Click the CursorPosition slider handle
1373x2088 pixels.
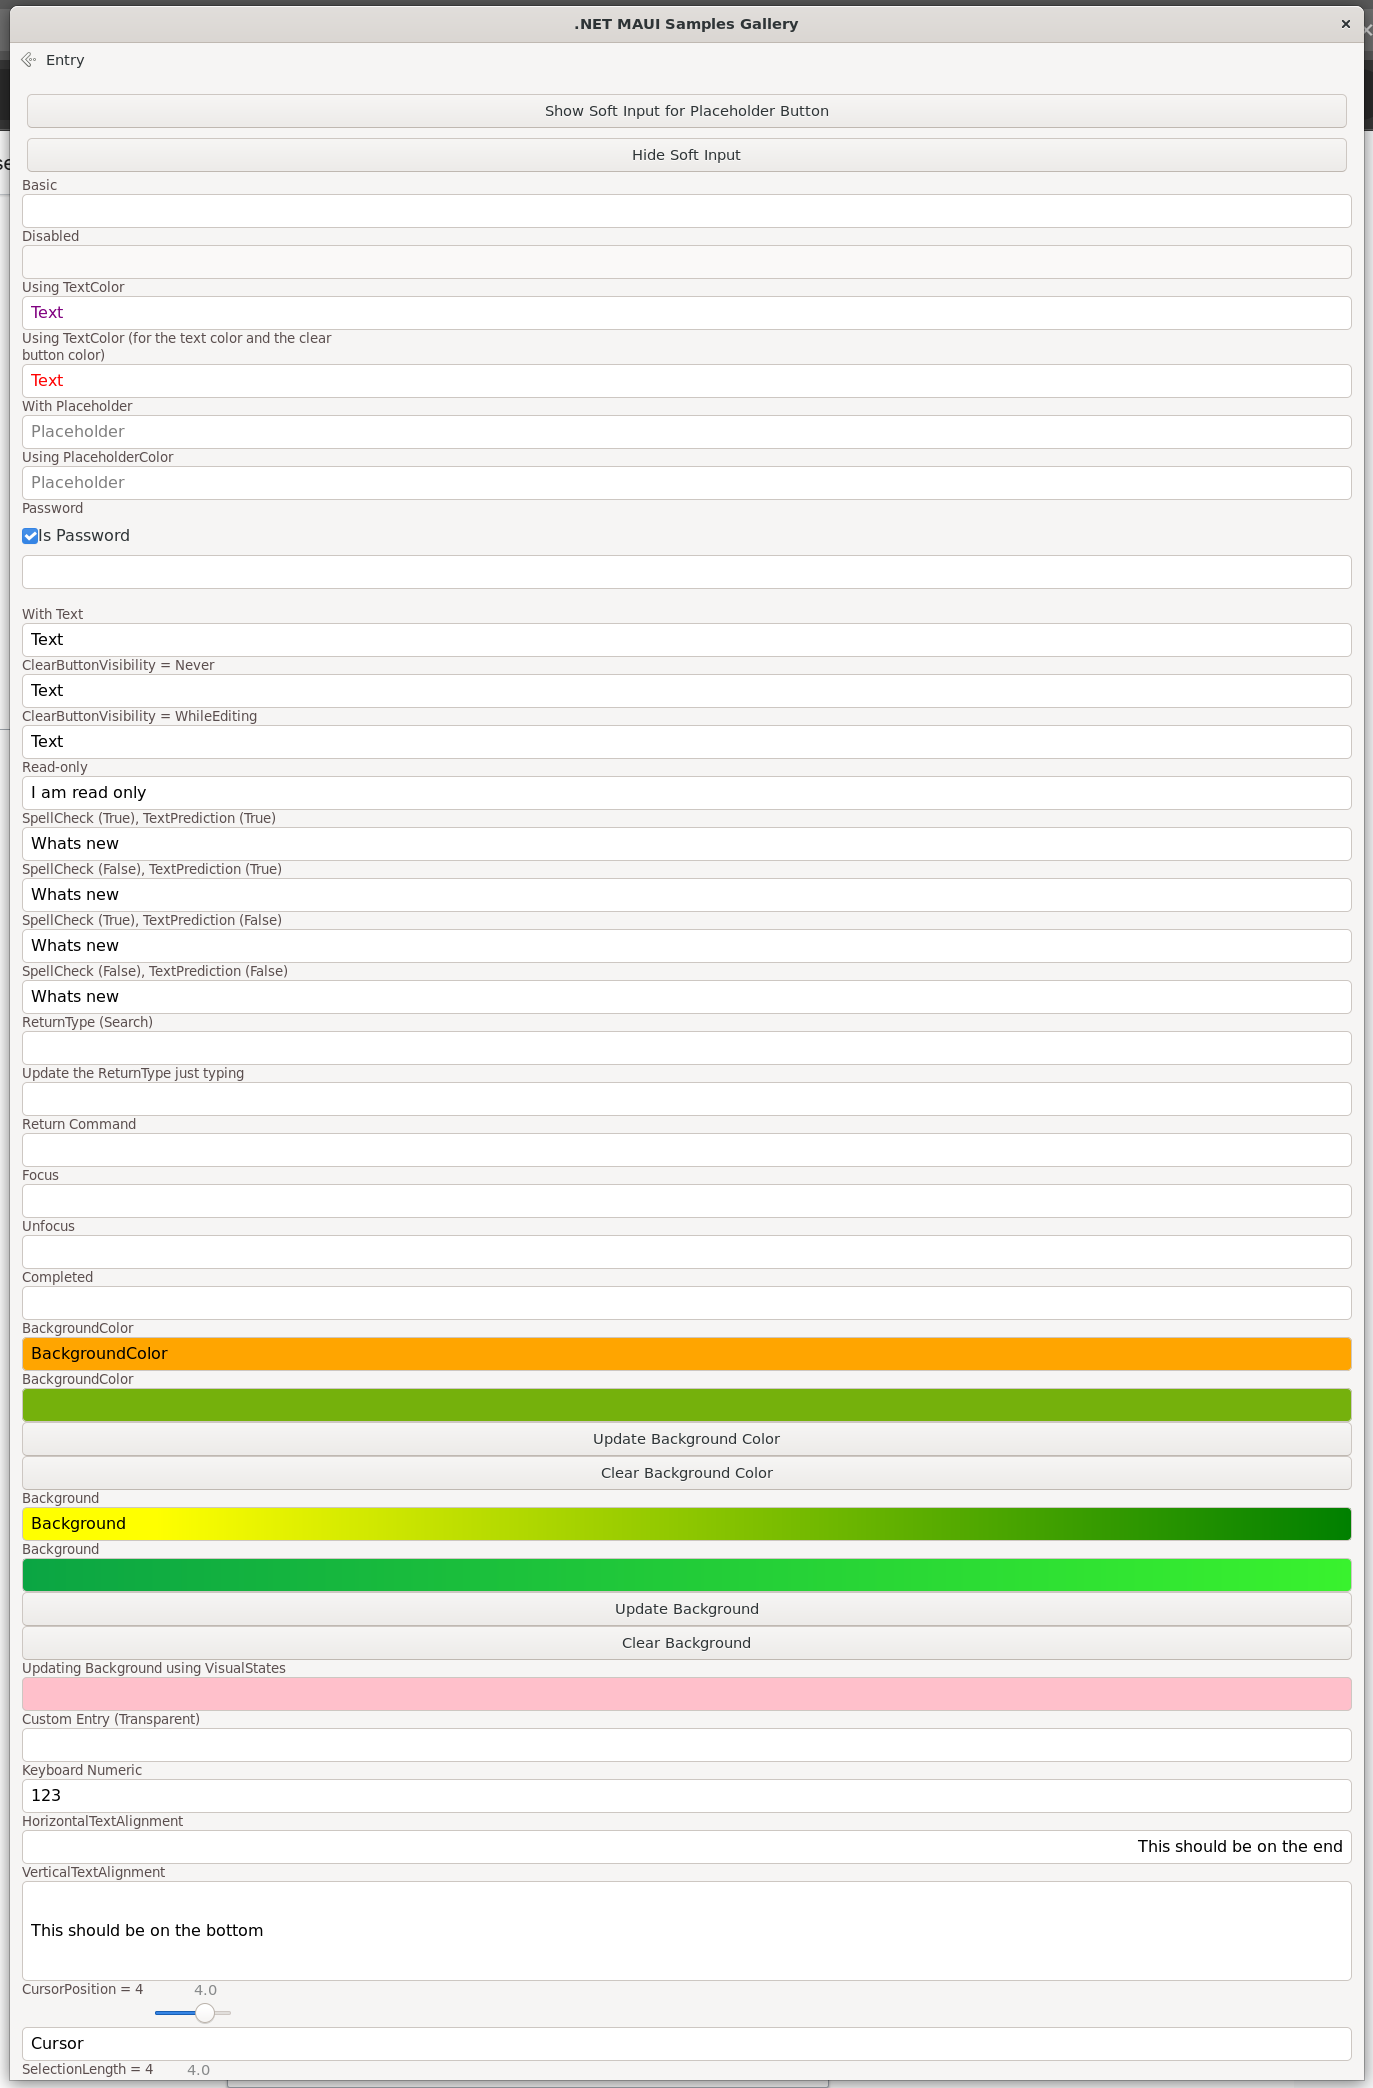205,2013
